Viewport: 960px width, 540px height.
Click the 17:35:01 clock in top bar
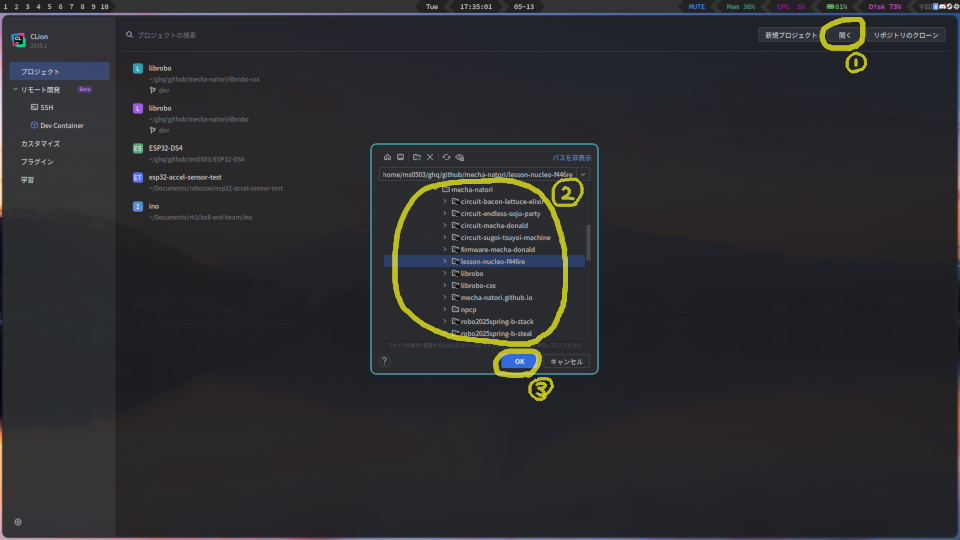pos(476,7)
